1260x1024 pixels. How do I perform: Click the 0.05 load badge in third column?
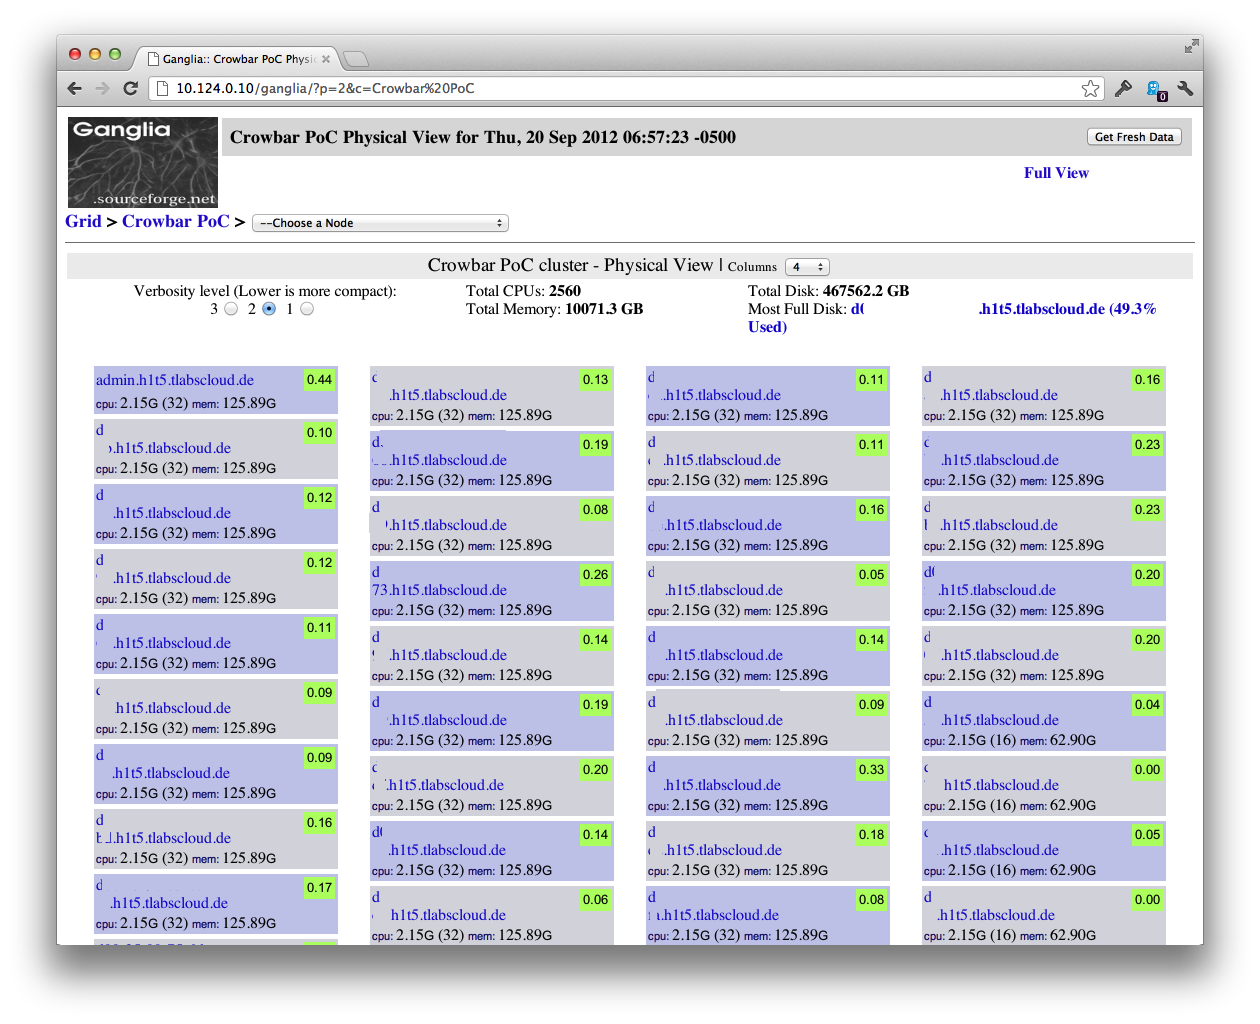pos(872,575)
